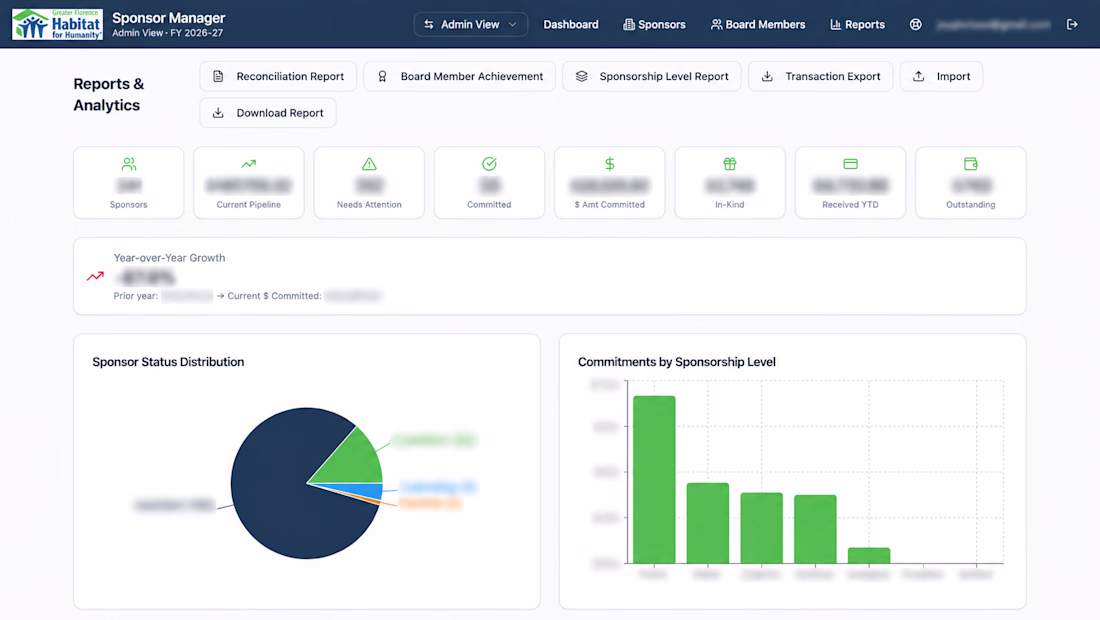The height and width of the screenshot is (620, 1100).
Task: Open the Sponsors nav tab
Action: coord(654,25)
